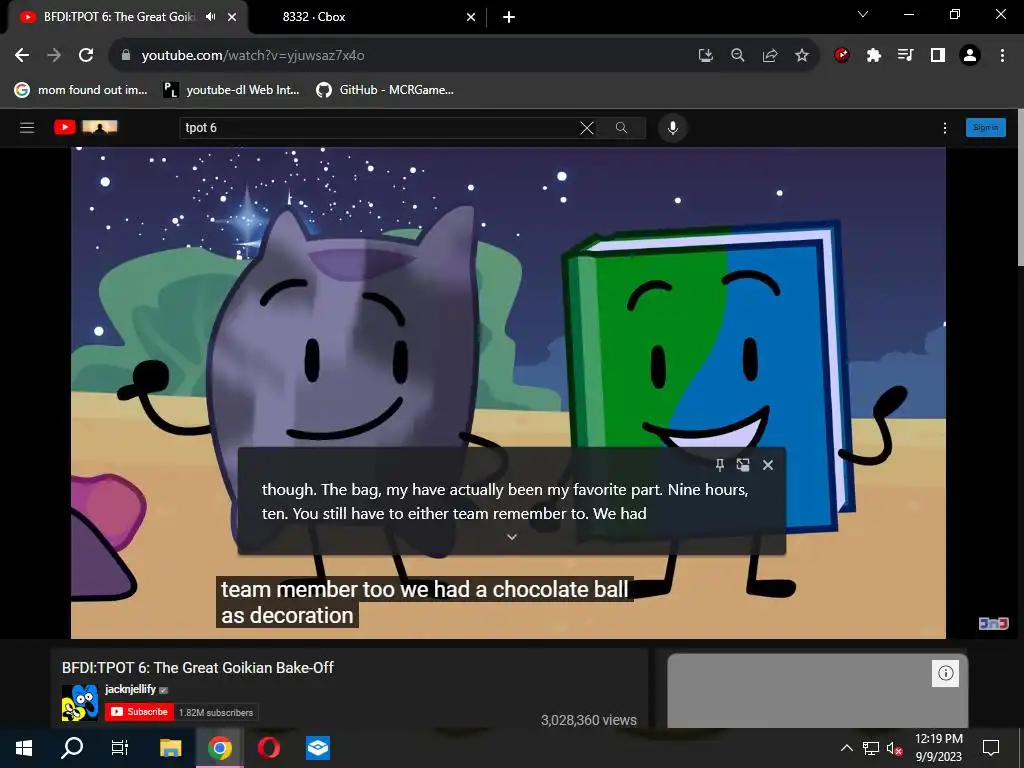This screenshot has width=1024, height=768.
Task: Close the live caption box
Action: (x=768, y=465)
